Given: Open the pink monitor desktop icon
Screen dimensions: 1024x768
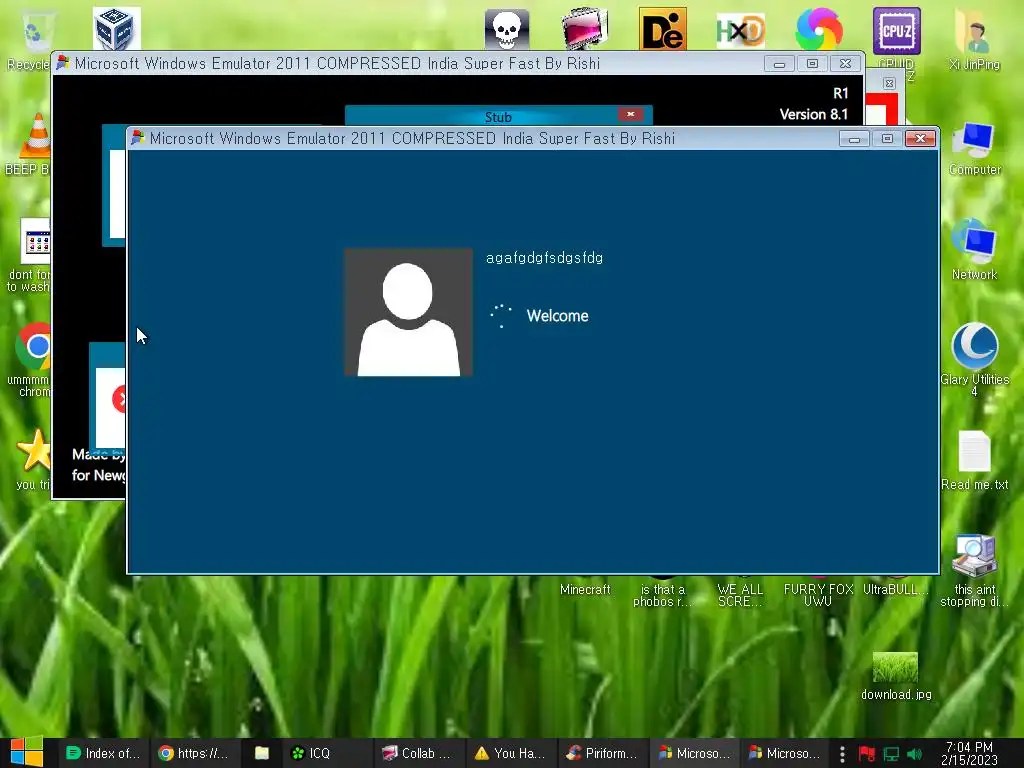Looking at the screenshot, I should [584, 29].
